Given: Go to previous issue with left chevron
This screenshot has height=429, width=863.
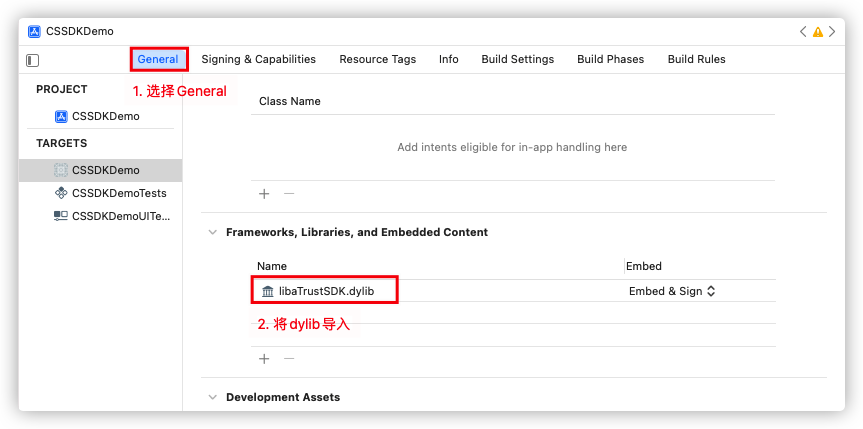Looking at the screenshot, I should (803, 32).
